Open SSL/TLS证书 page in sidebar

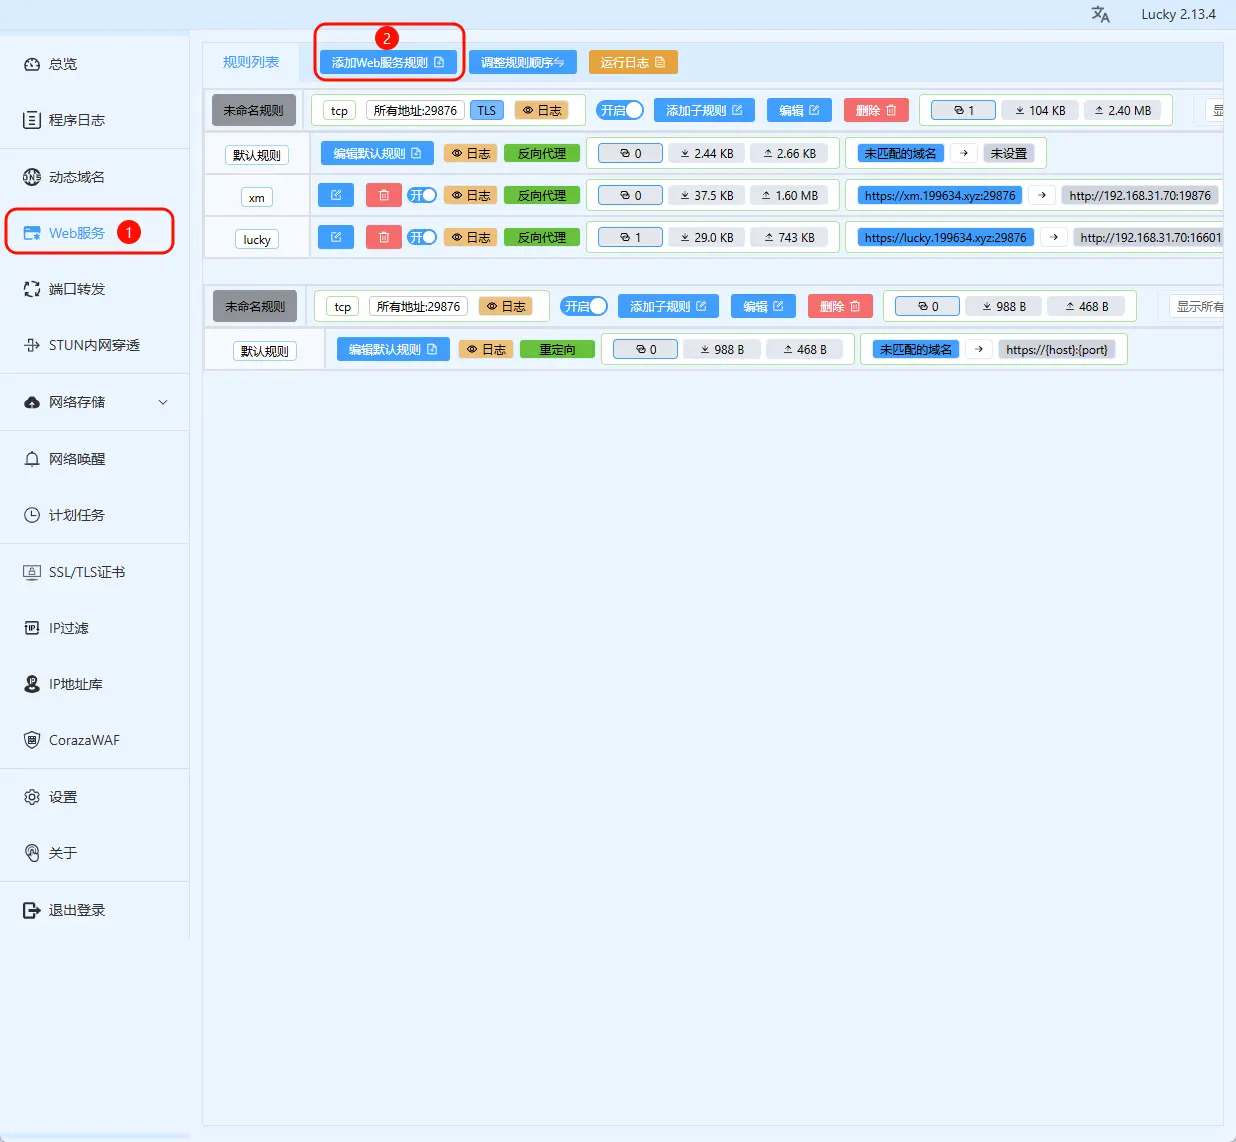pos(86,572)
